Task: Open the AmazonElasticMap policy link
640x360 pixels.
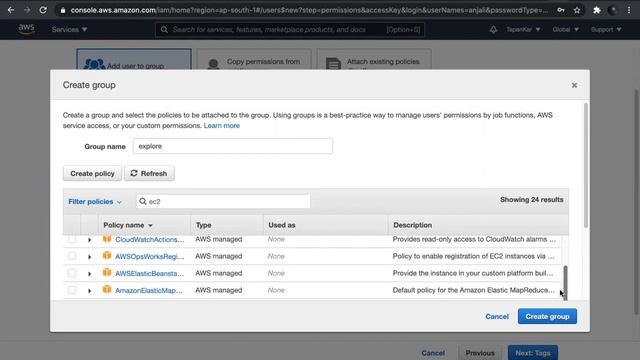Action: [x=149, y=291]
